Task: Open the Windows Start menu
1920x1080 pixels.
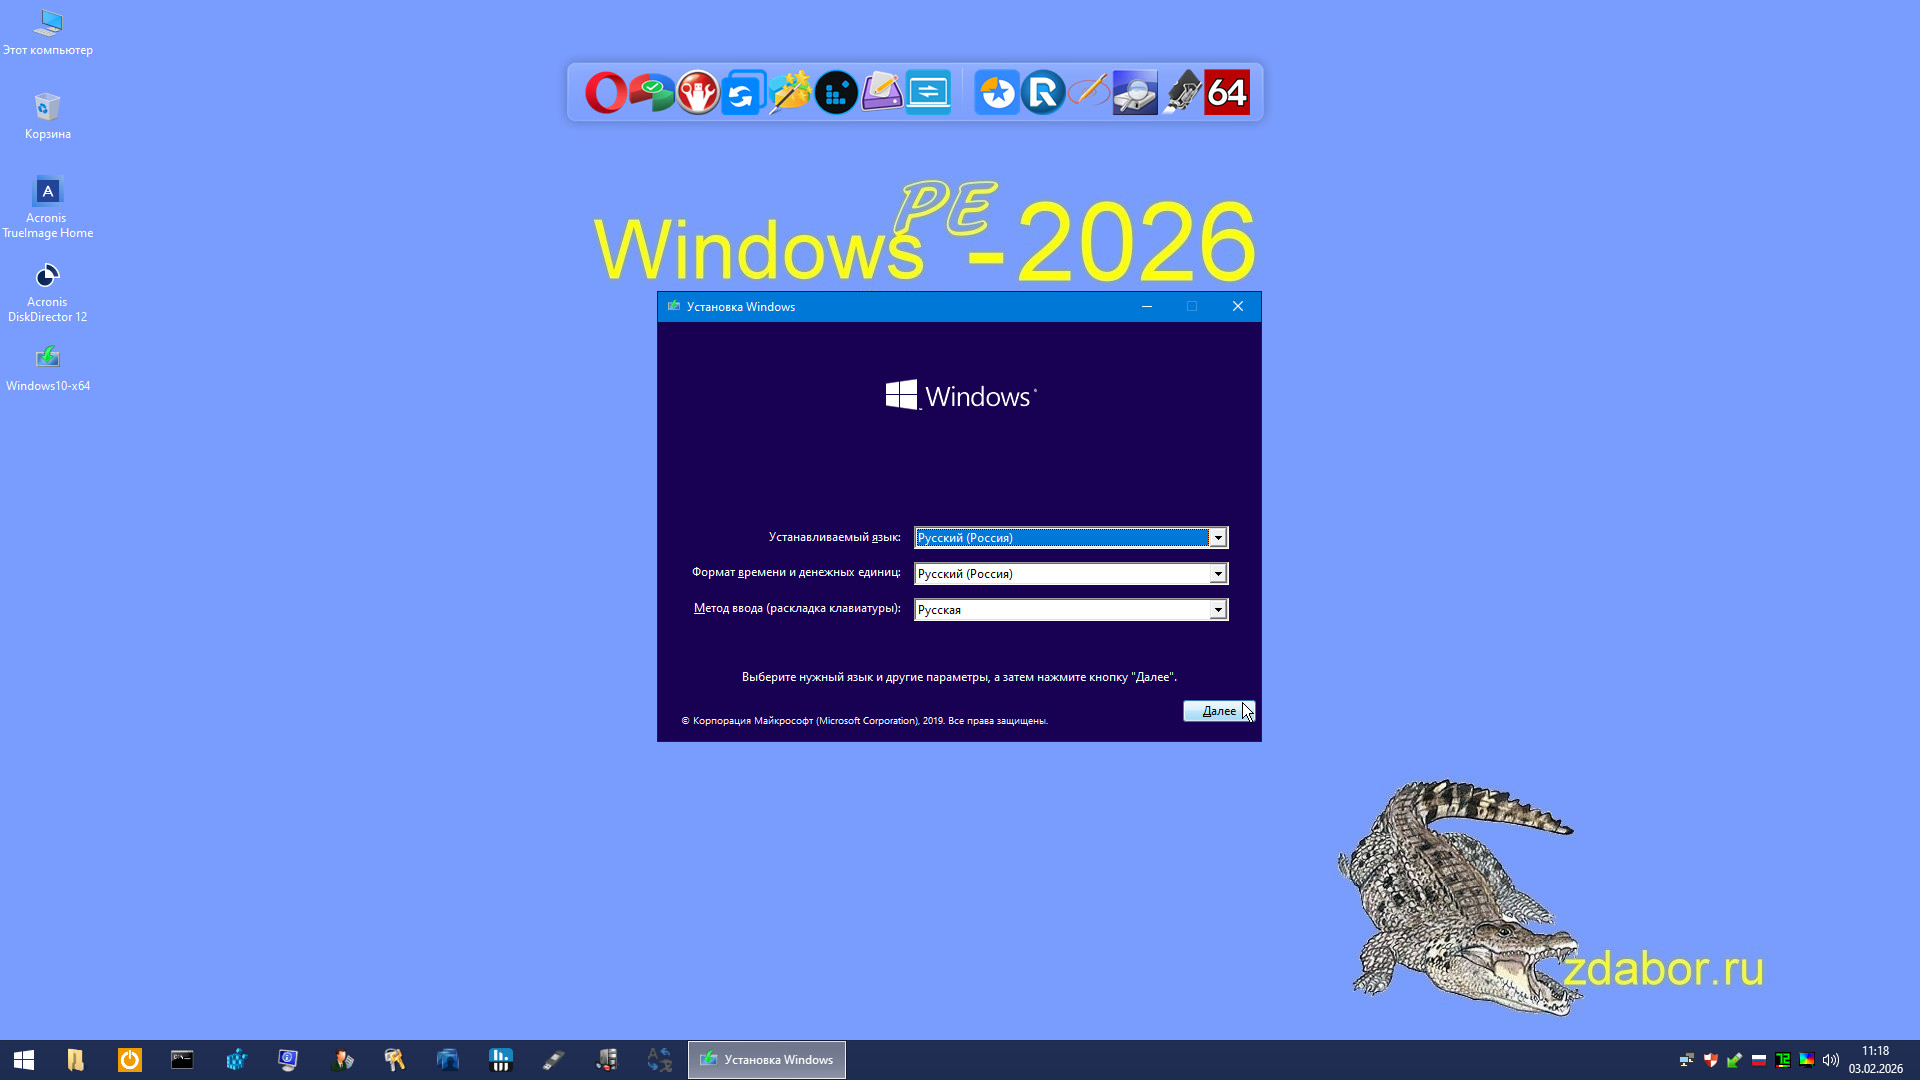Action: [24, 1060]
